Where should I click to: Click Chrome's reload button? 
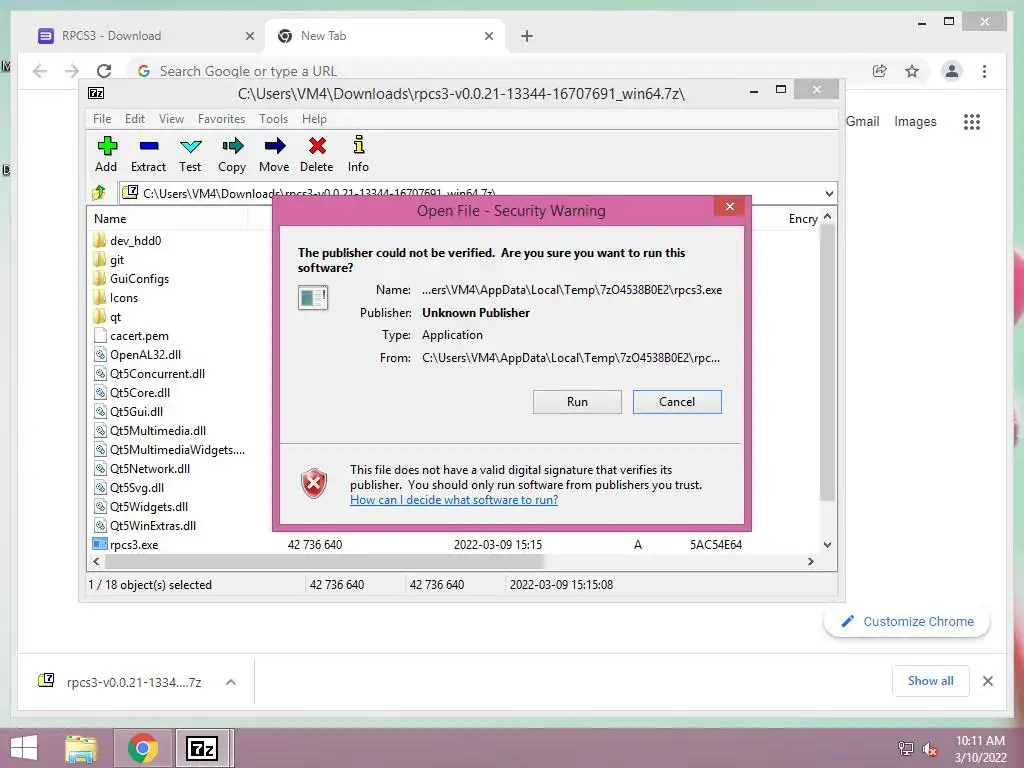pos(104,71)
